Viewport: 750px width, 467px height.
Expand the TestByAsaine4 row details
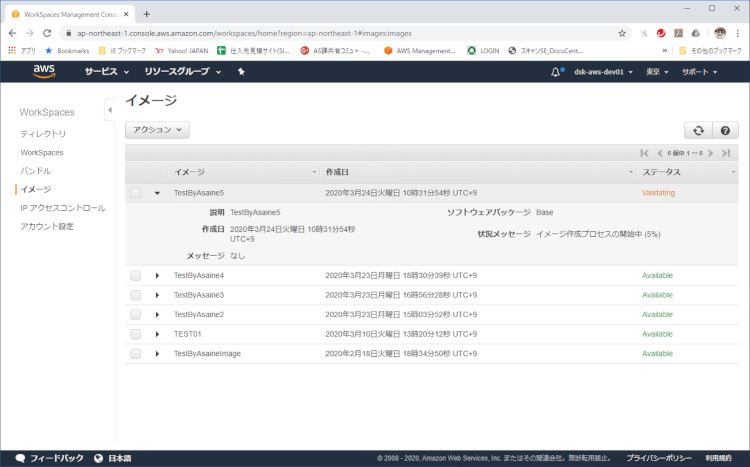(157, 275)
